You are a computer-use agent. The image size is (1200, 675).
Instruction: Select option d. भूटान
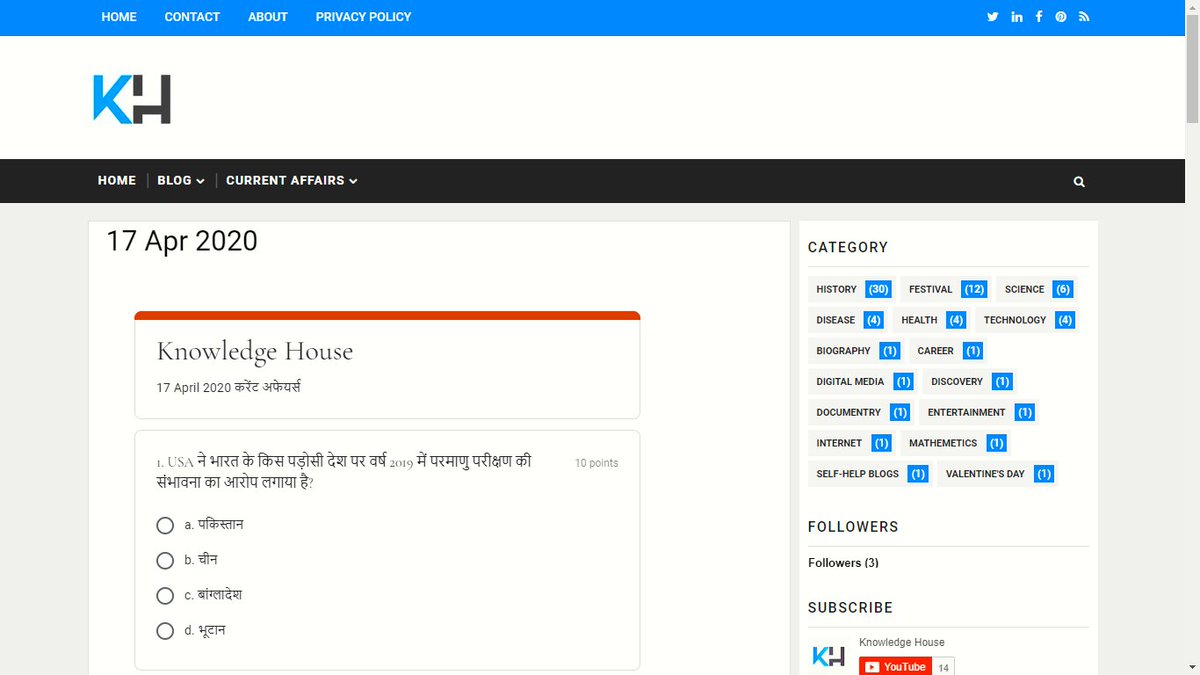point(165,631)
